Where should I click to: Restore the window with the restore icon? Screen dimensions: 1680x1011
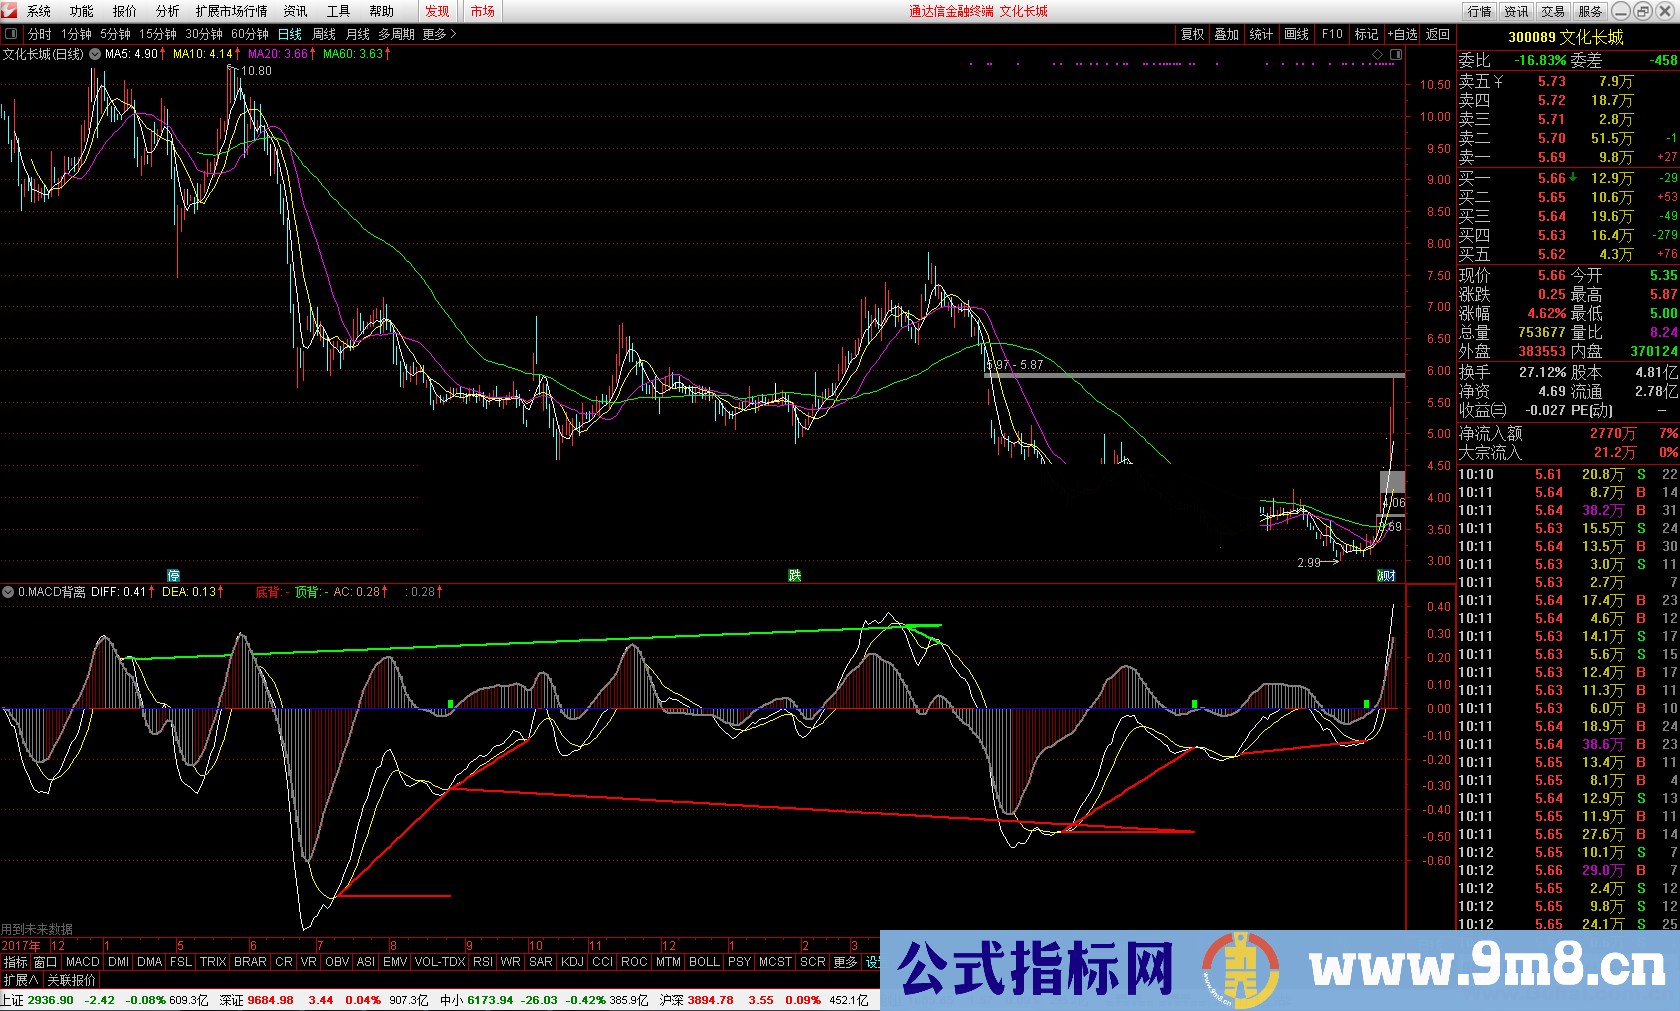point(1643,11)
